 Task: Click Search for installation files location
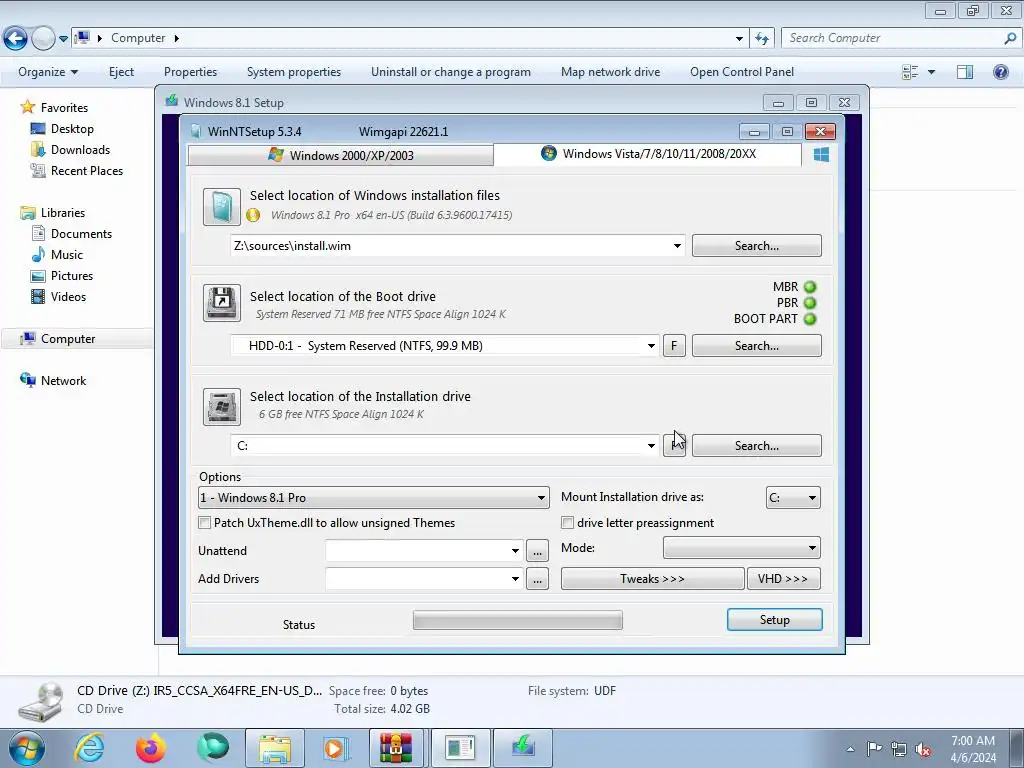click(x=757, y=246)
